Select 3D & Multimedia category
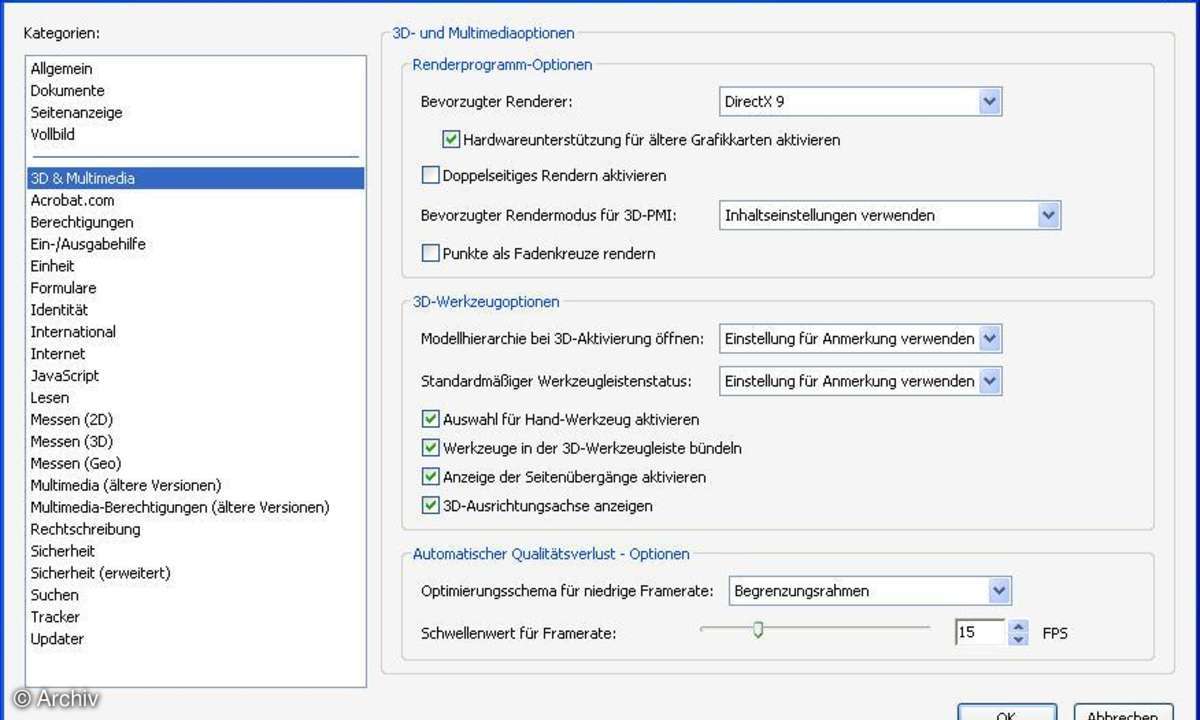Screen dimensions: 1200x720 pos(195,178)
